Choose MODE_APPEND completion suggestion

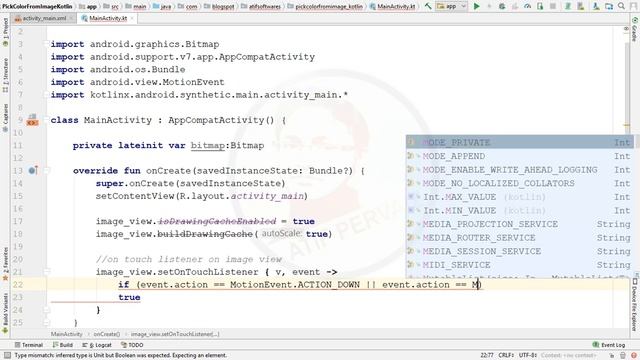(520, 156)
